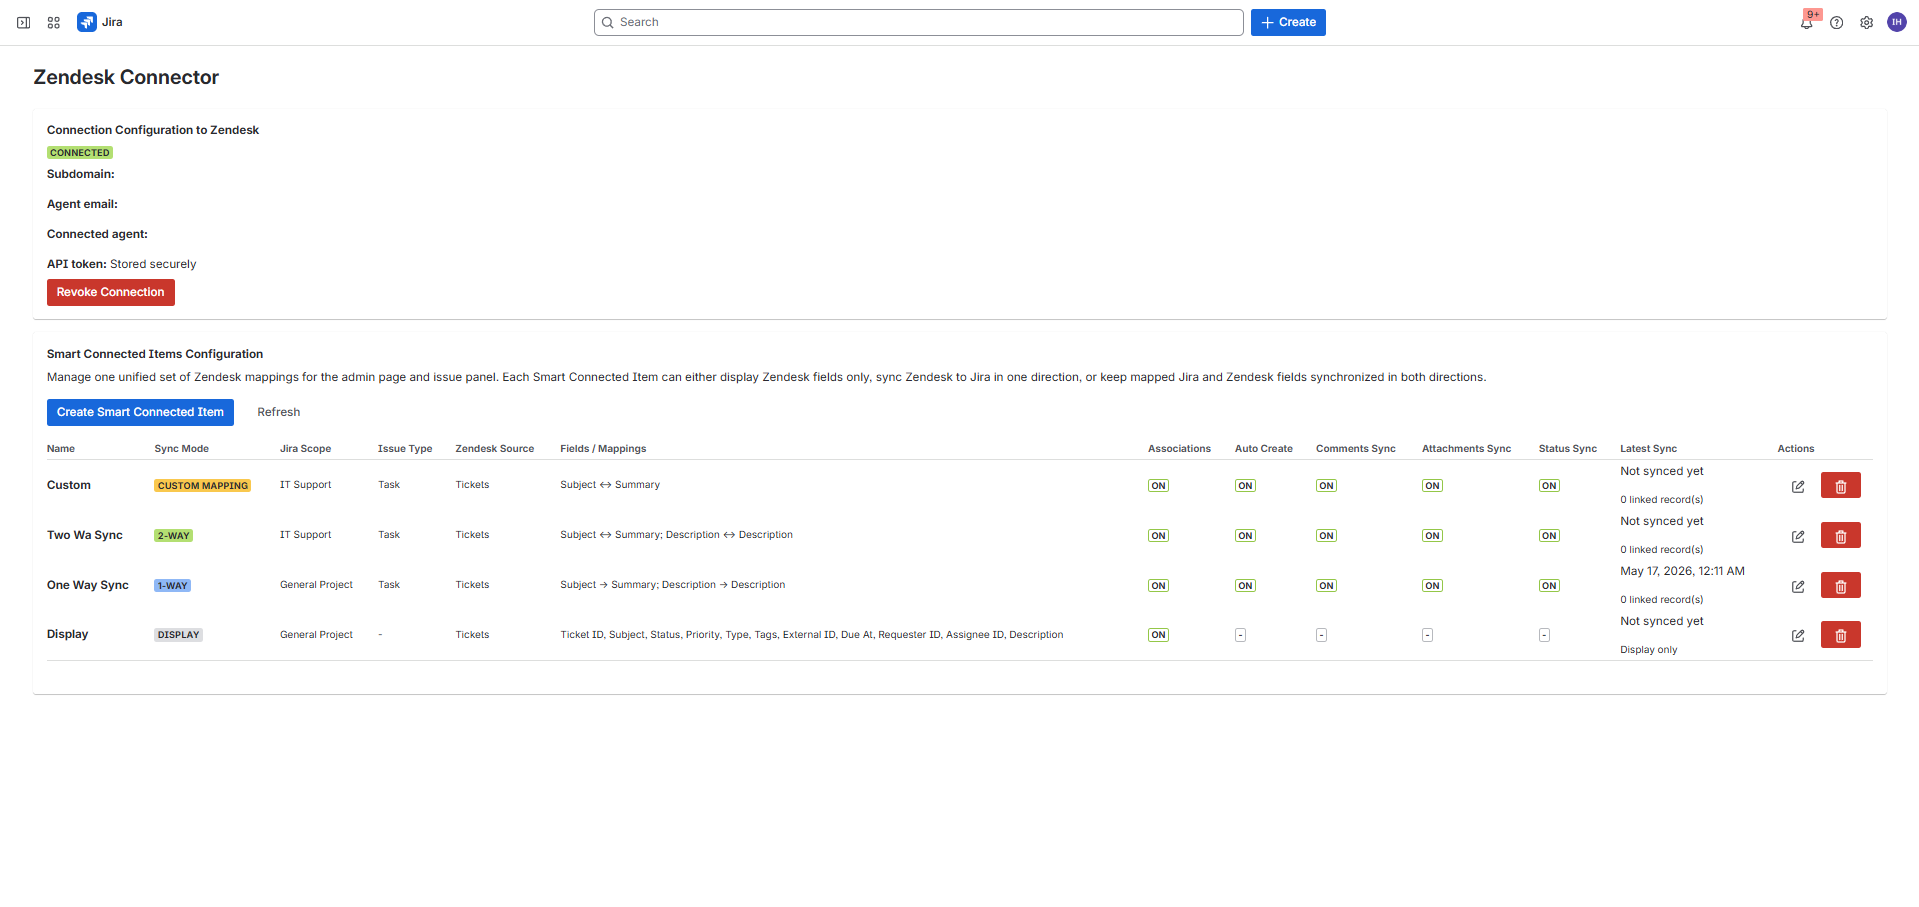This screenshot has height=907, width=1919.
Task: Delete the One Way Sync item
Action: [x=1840, y=585]
